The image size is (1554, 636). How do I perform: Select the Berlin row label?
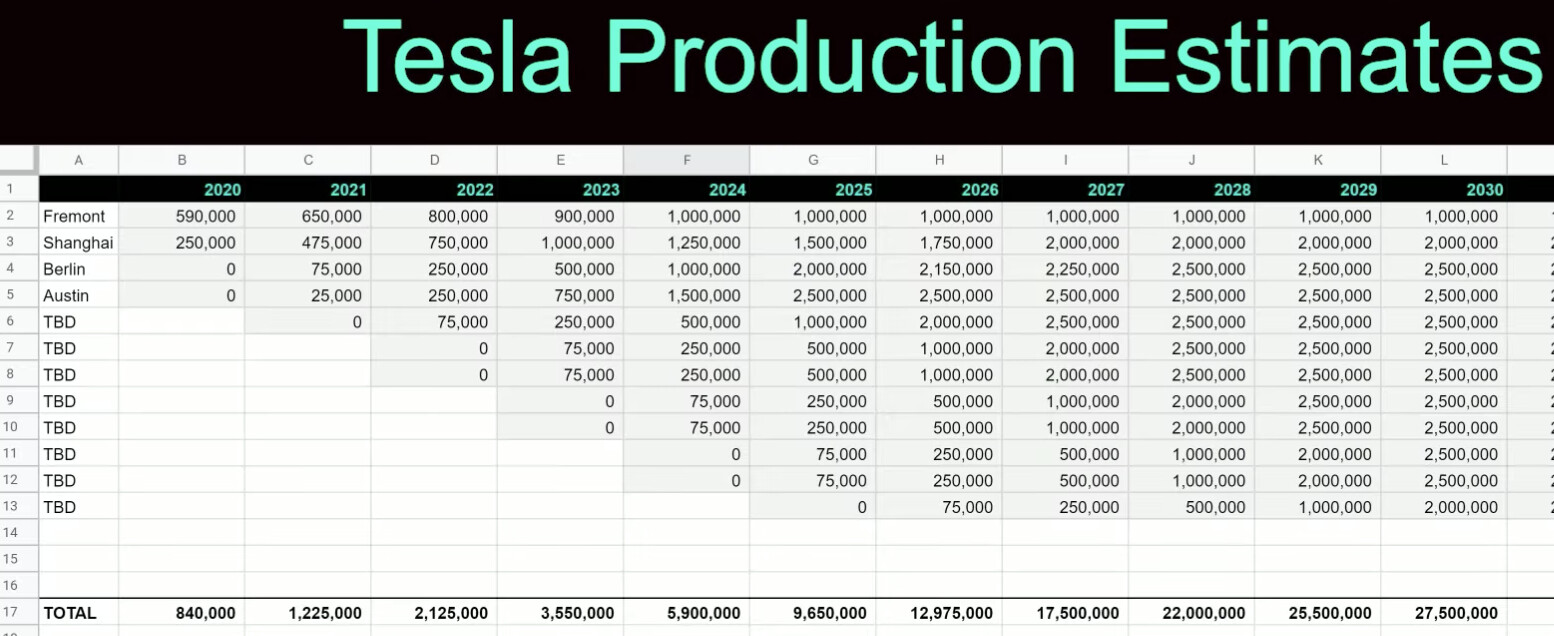click(x=79, y=269)
